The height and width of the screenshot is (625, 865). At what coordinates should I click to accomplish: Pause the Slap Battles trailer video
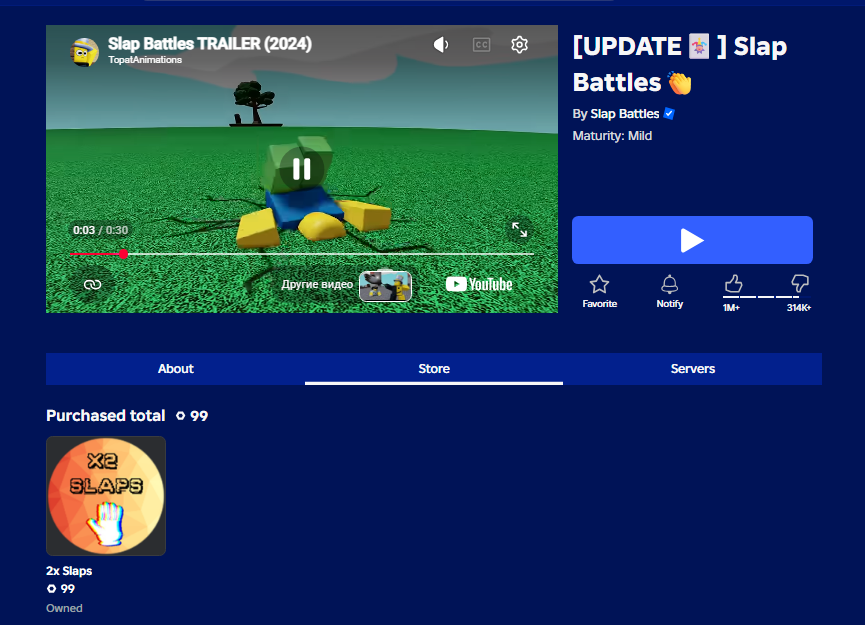coord(301,169)
